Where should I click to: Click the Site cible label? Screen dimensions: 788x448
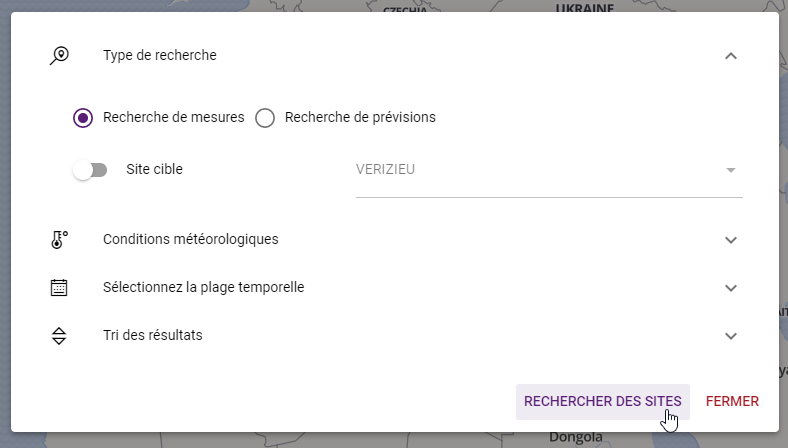click(x=154, y=170)
